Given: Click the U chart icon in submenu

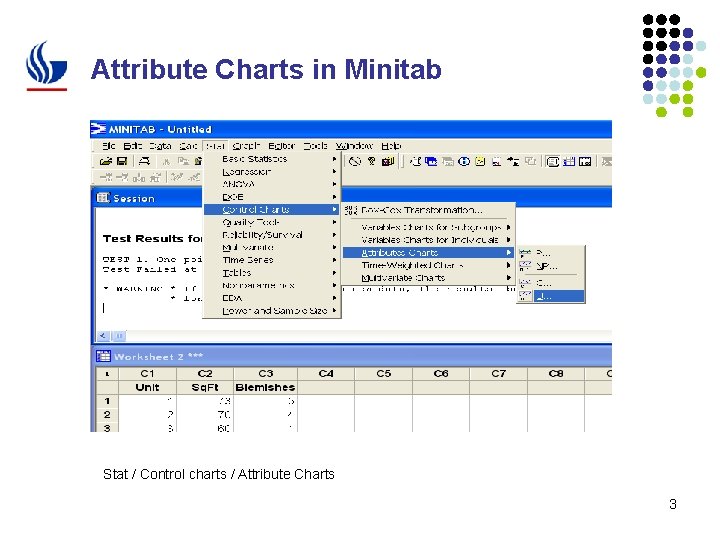Looking at the screenshot, I should 525,296.
